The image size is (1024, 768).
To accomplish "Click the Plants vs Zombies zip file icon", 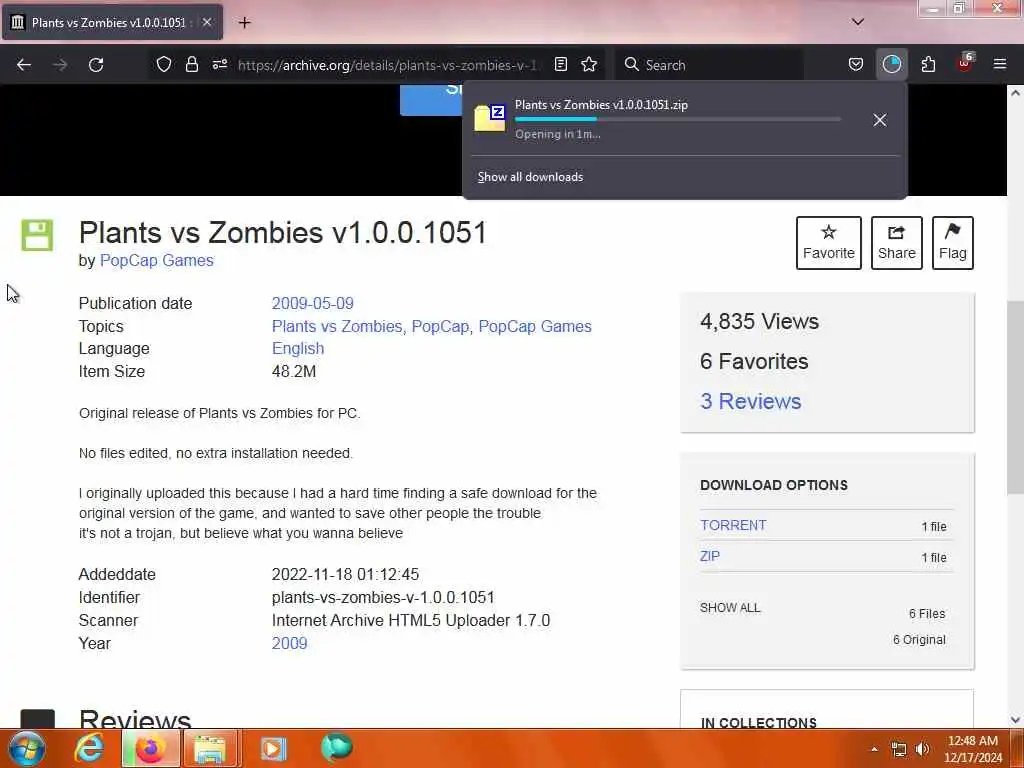I will tap(489, 118).
